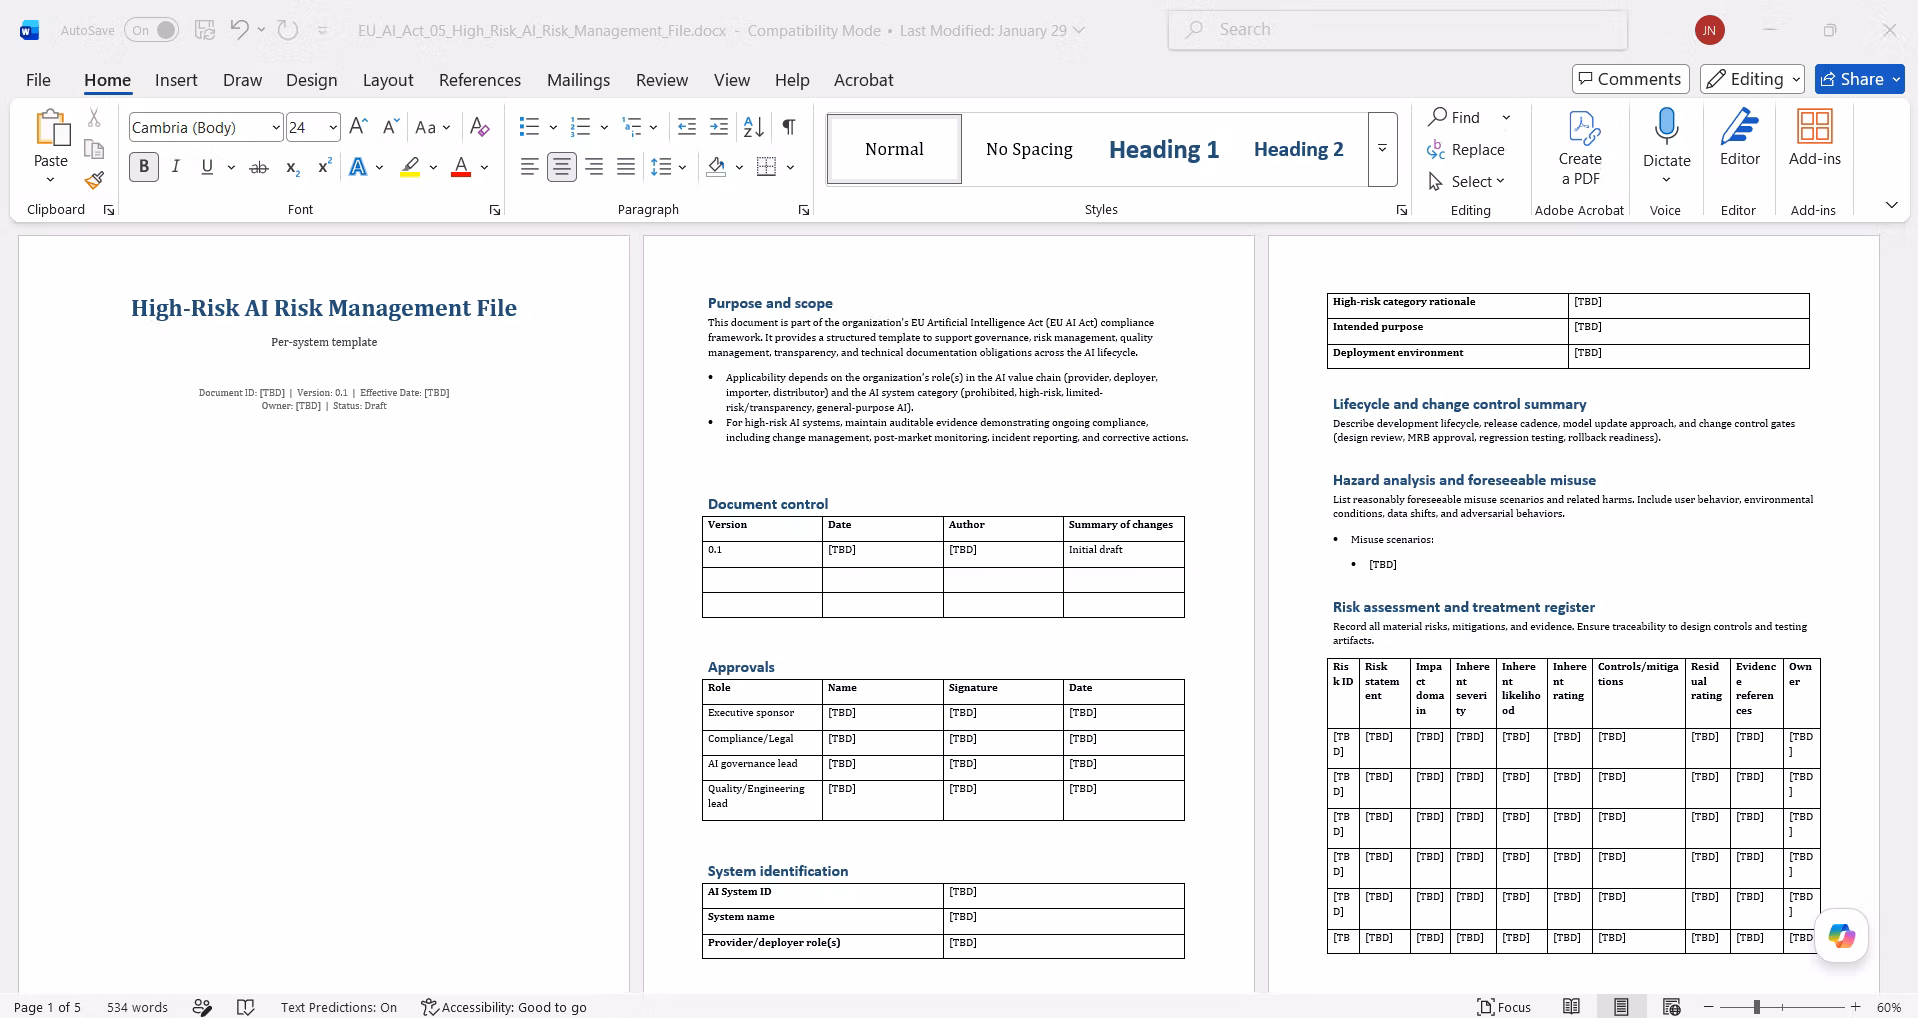
Task: Open the Editing mode dropdown
Action: pyautogui.click(x=1753, y=79)
